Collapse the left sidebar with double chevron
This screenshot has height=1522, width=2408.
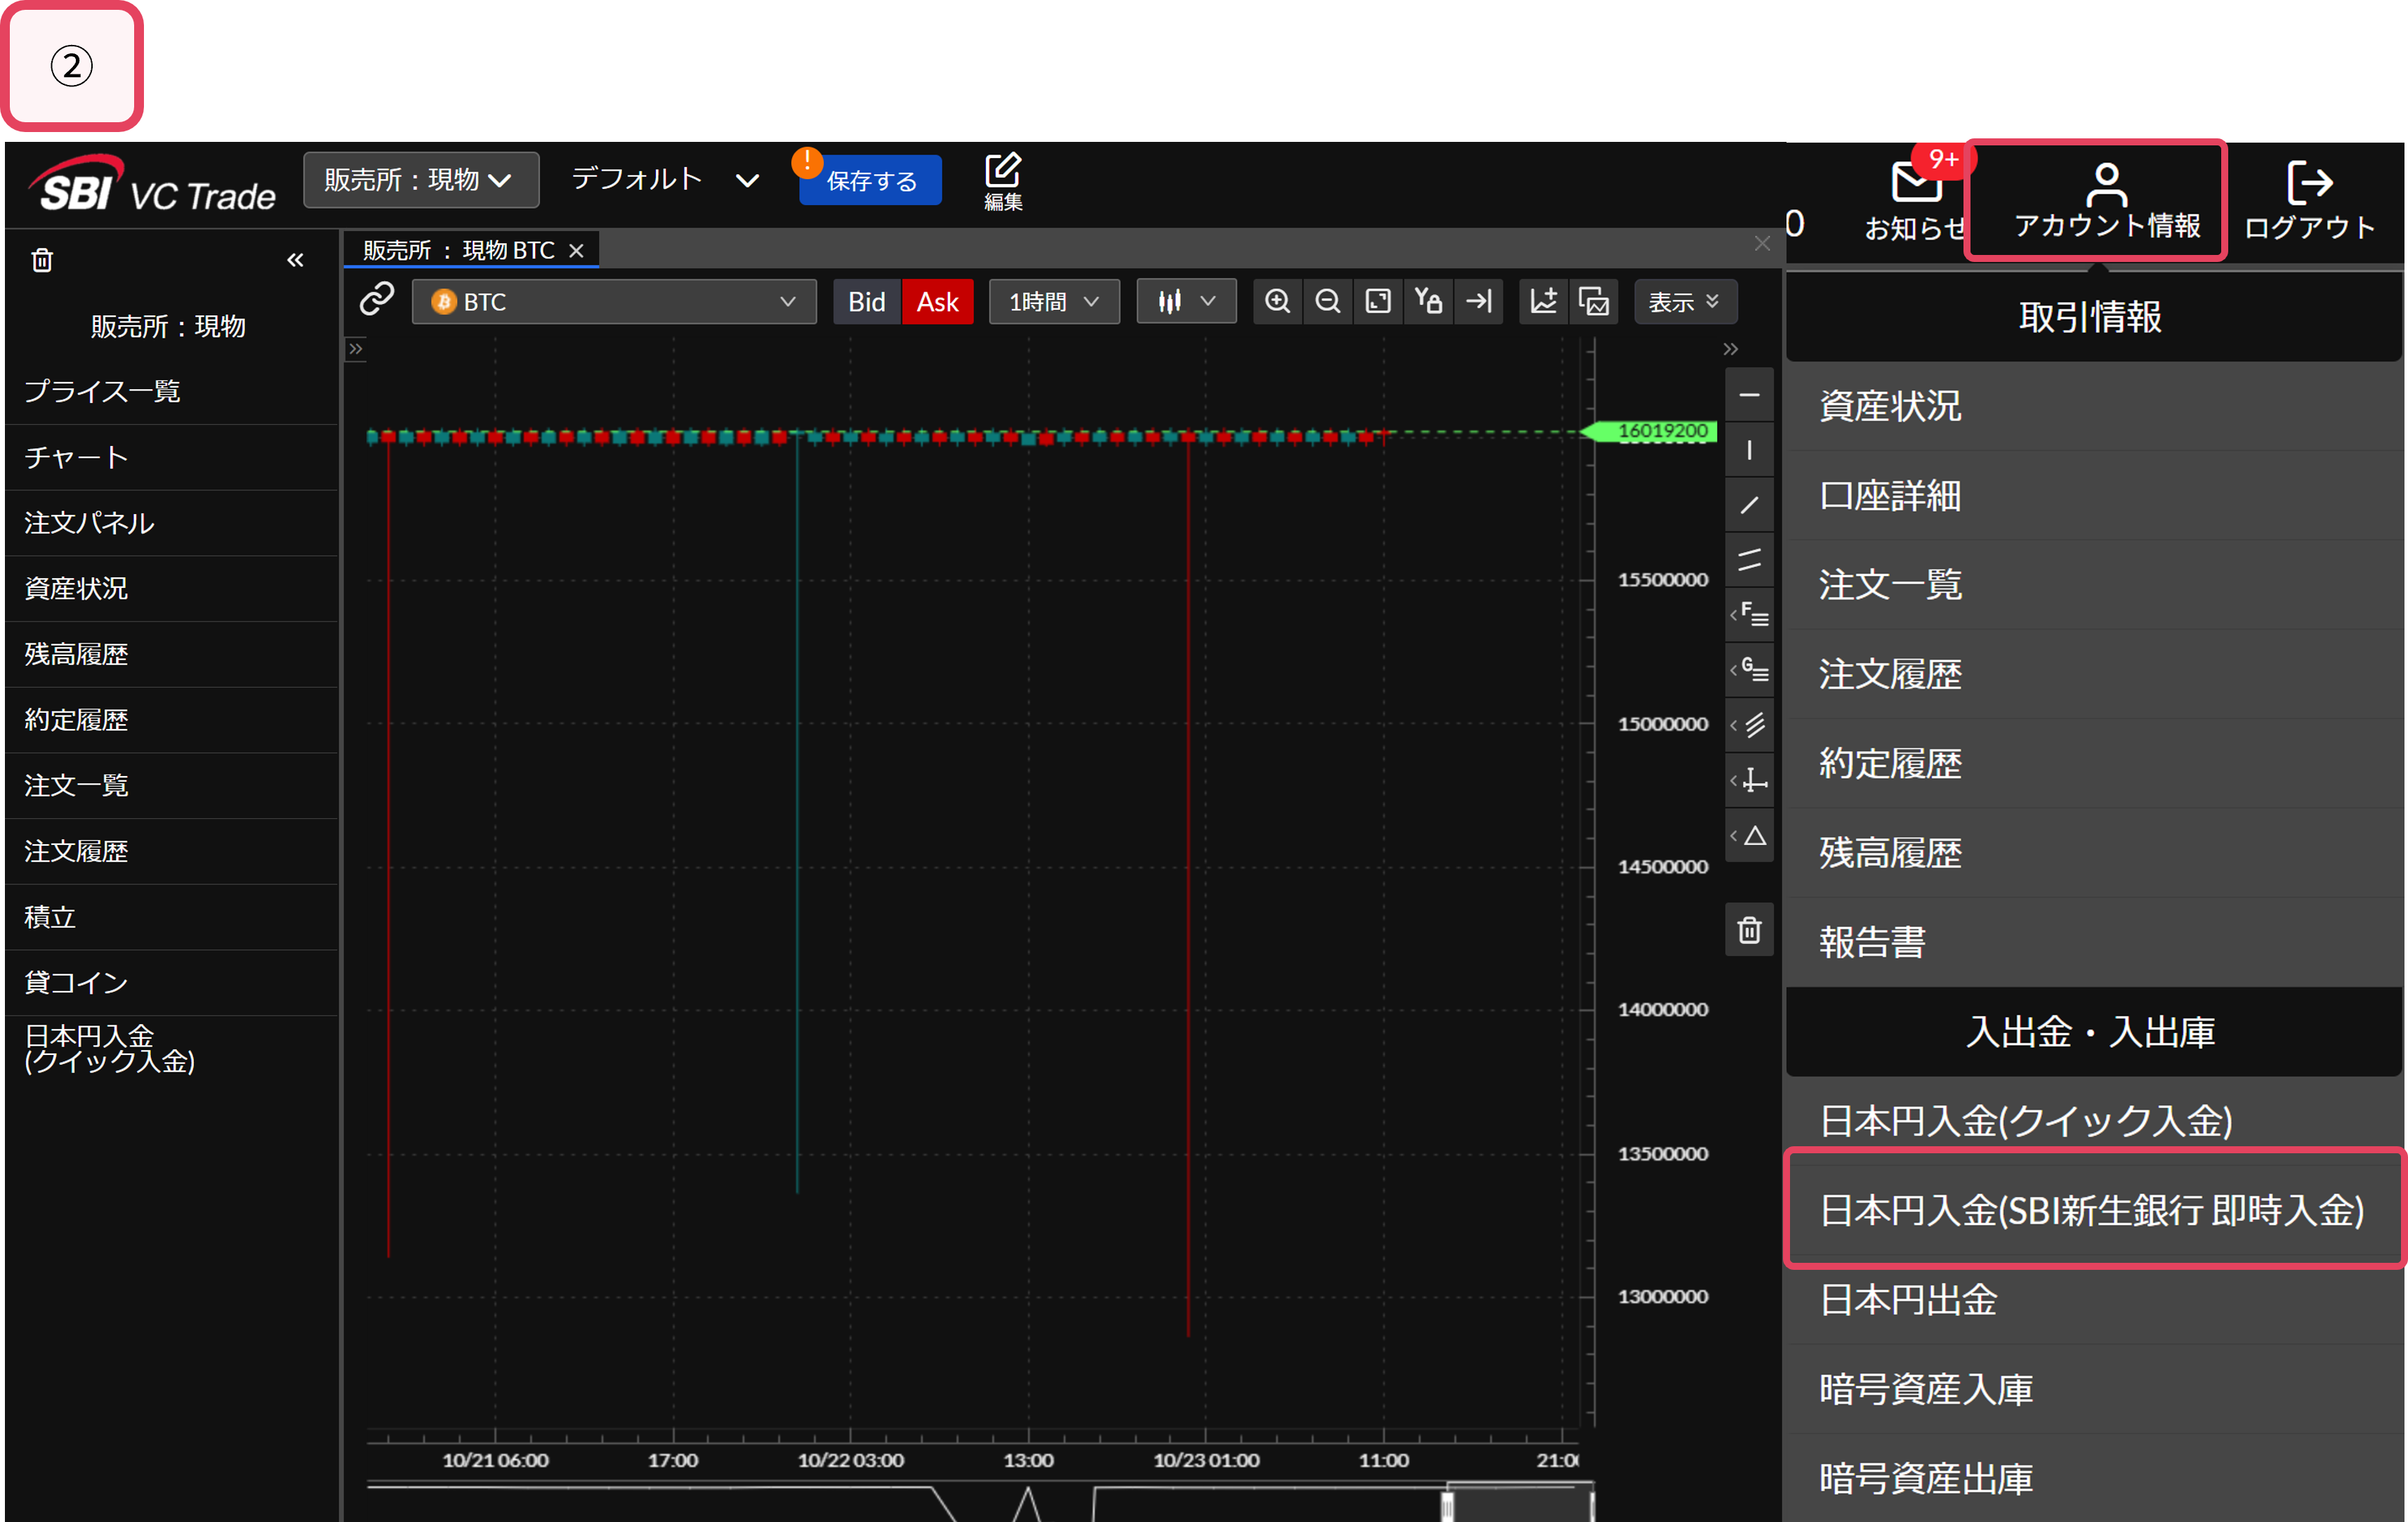(295, 260)
